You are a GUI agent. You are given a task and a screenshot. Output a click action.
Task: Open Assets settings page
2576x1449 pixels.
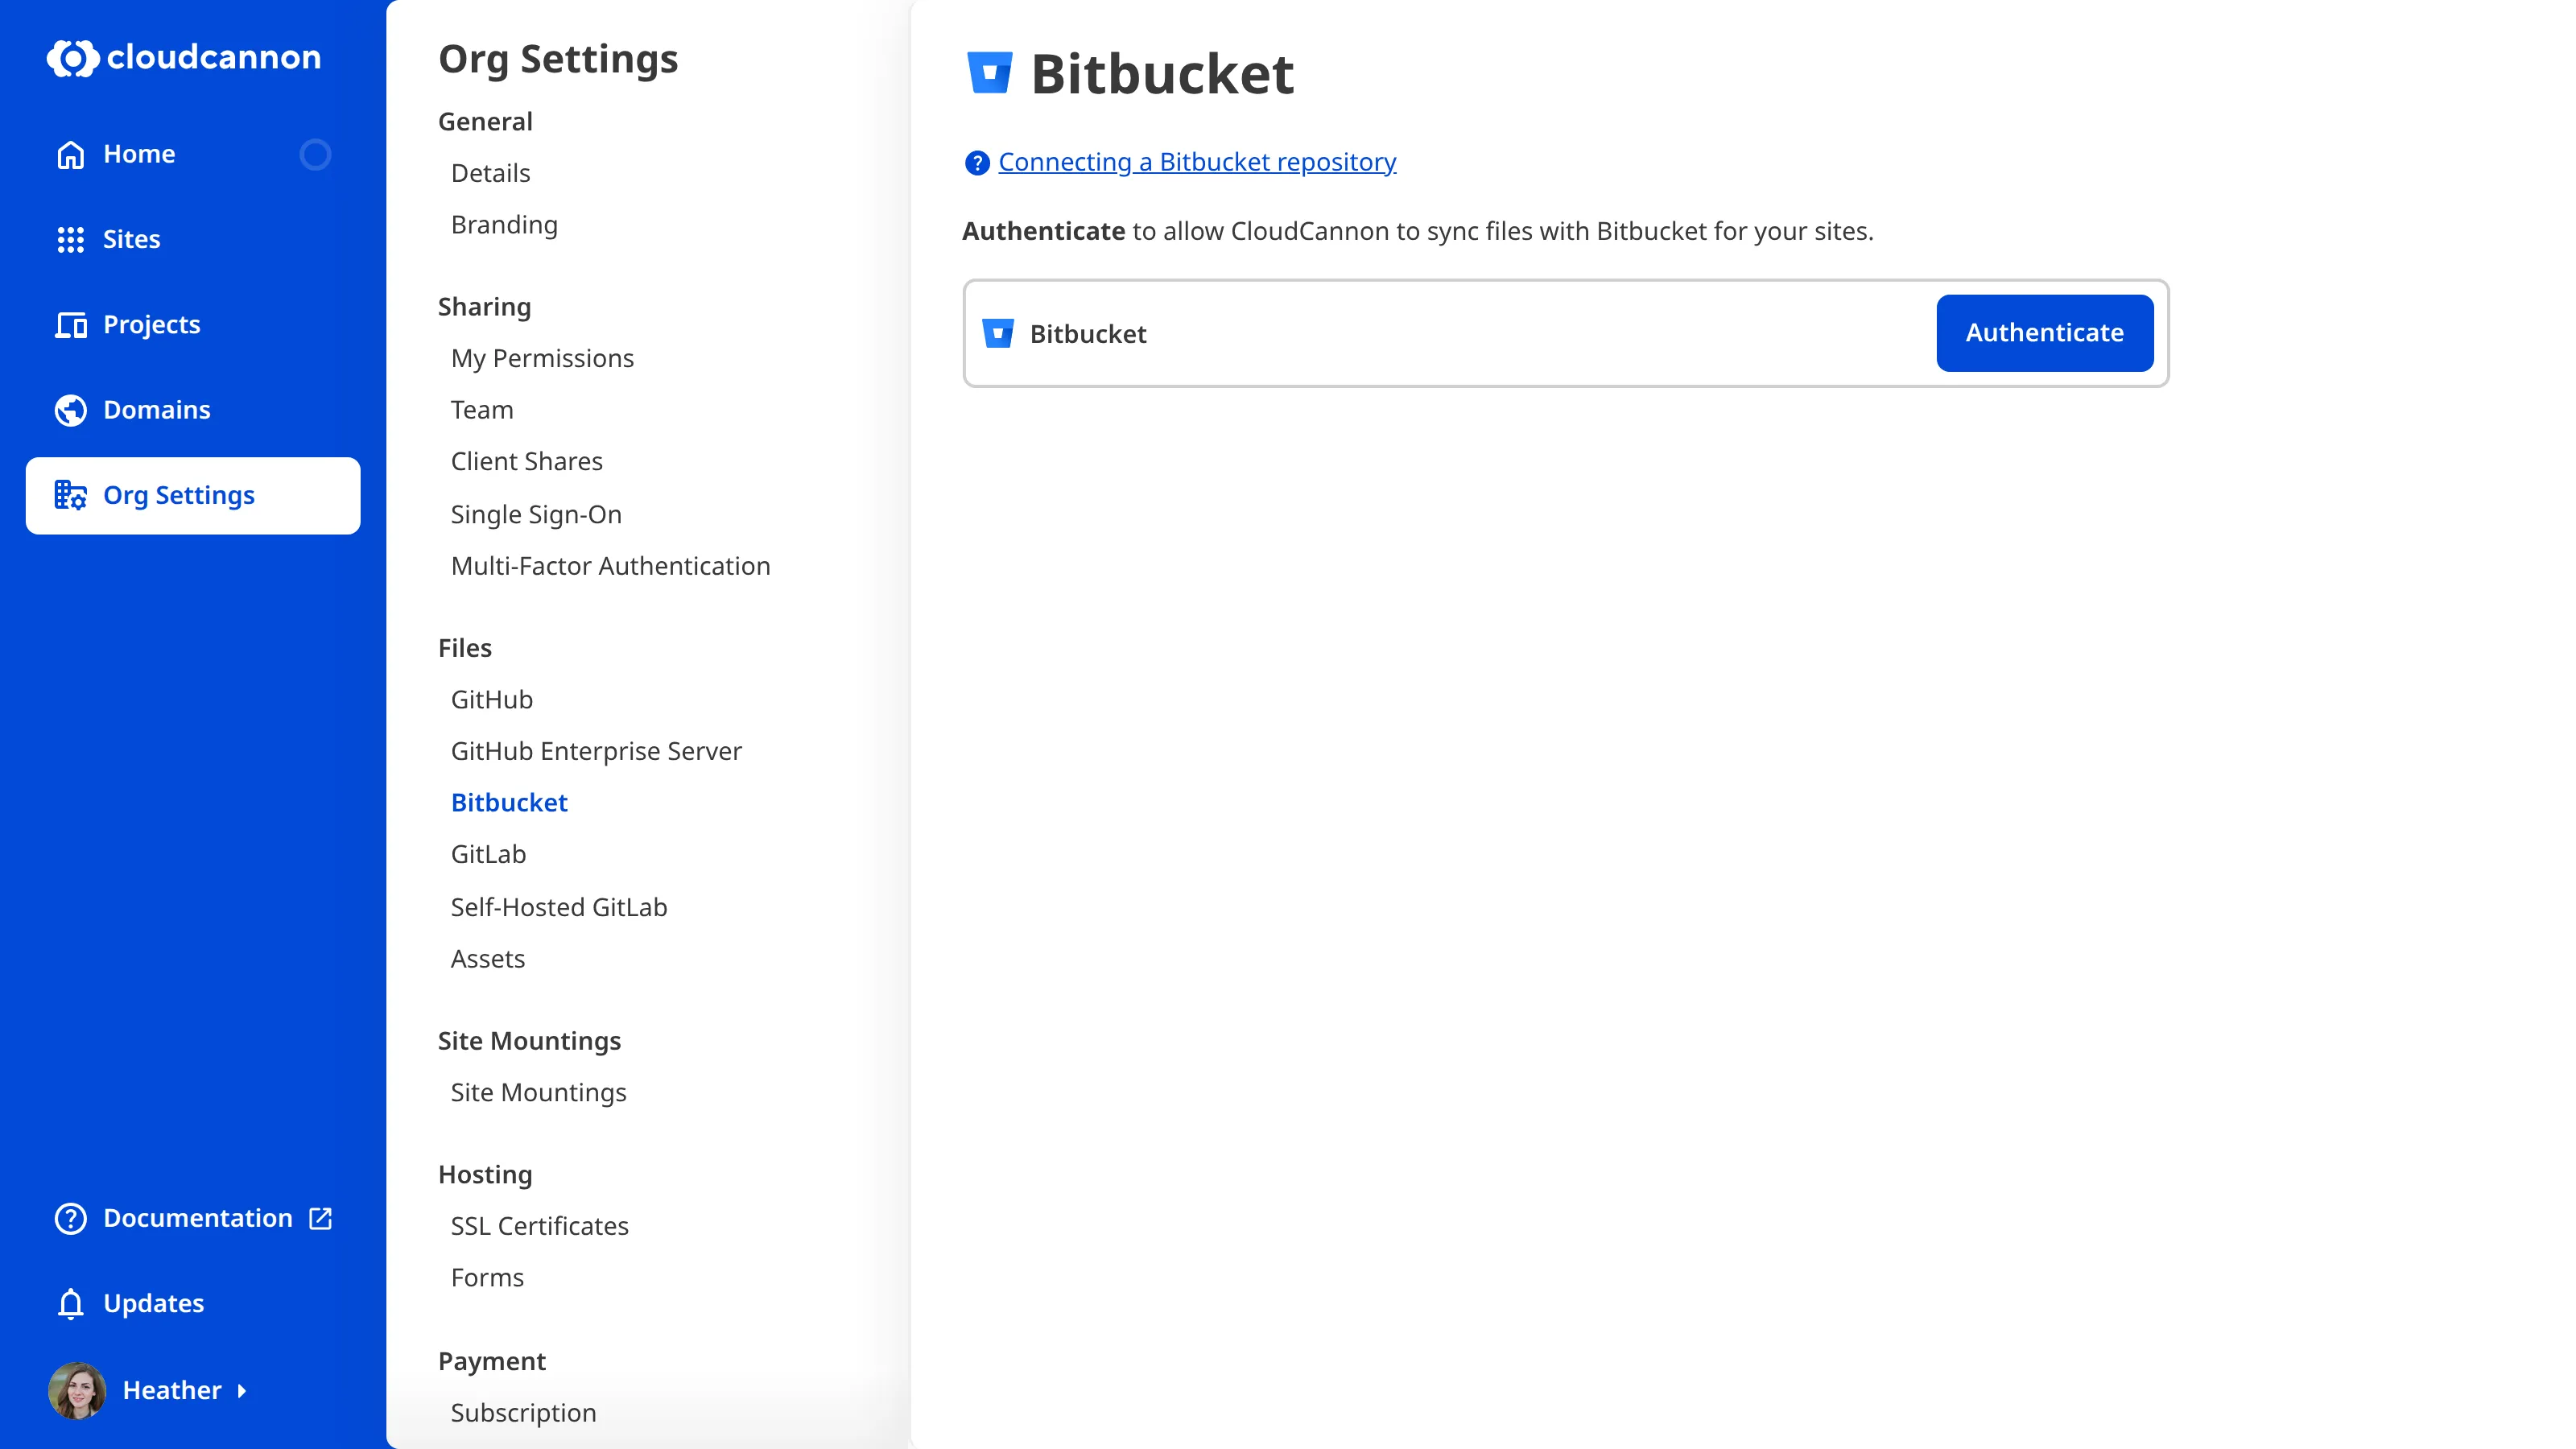point(487,958)
